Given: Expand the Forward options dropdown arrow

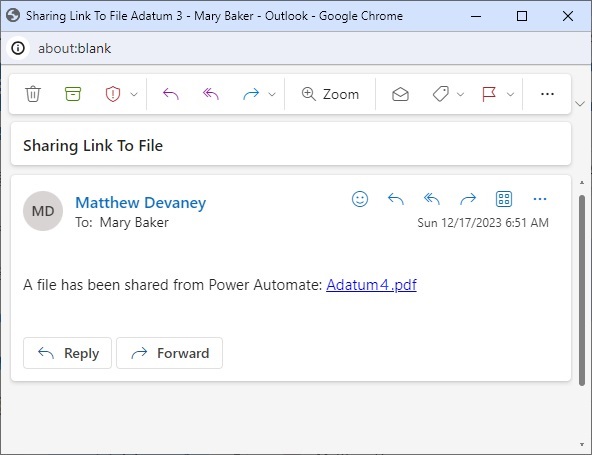Looking at the screenshot, I should pyautogui.click(x=272, y=94).
